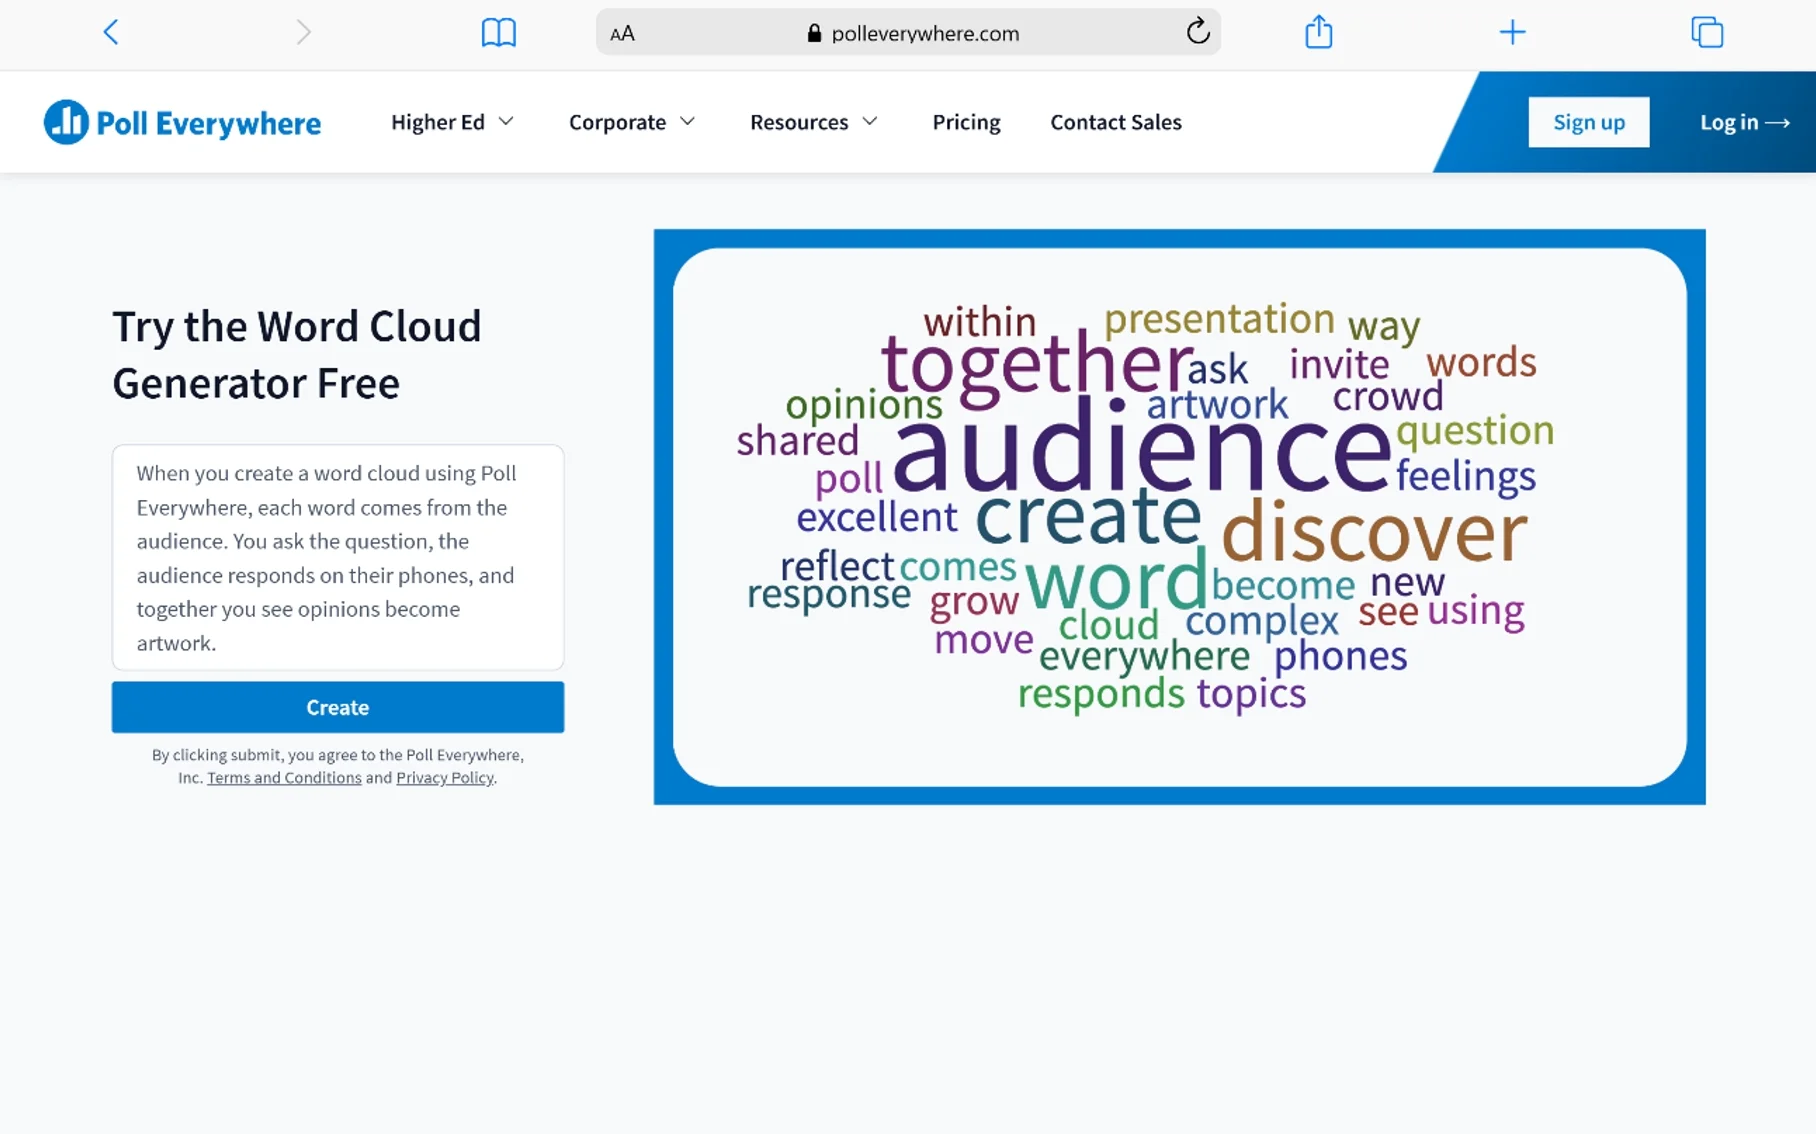
Task: Tap the Safari forward arrow
Action: point(303,32)
